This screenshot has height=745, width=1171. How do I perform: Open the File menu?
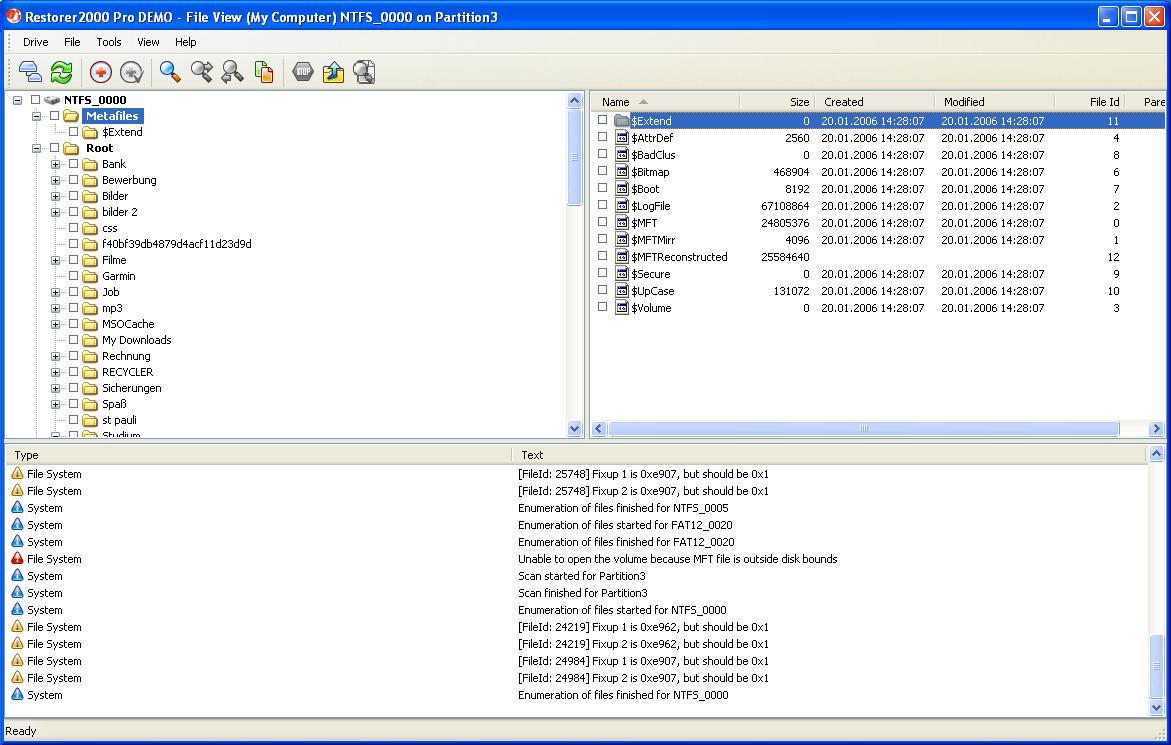[x=72, y=42]
